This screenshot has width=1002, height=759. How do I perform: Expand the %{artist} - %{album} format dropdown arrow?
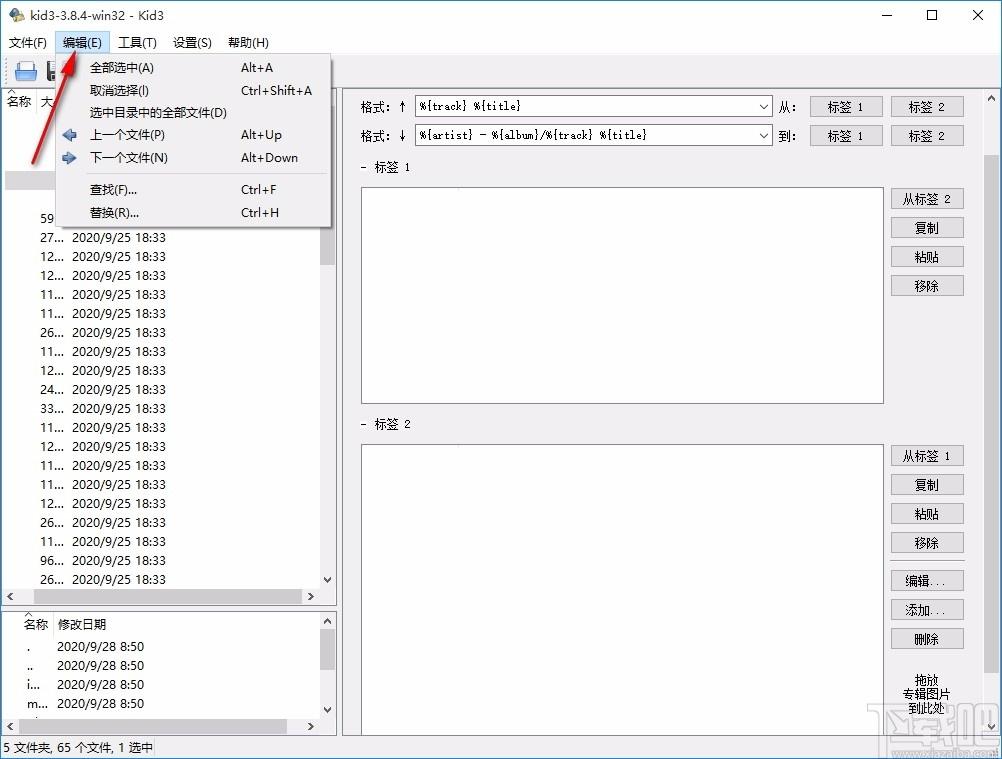(x=764, y=135)
